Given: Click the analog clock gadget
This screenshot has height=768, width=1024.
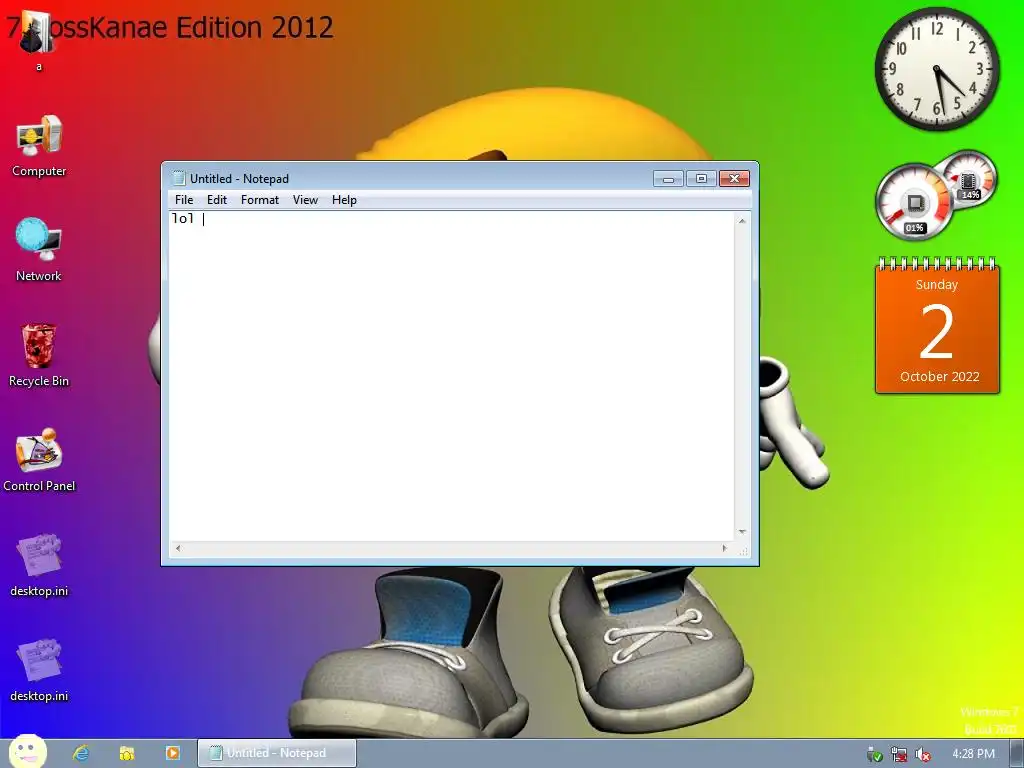Looking at the screenshot, I should (936, 69).
